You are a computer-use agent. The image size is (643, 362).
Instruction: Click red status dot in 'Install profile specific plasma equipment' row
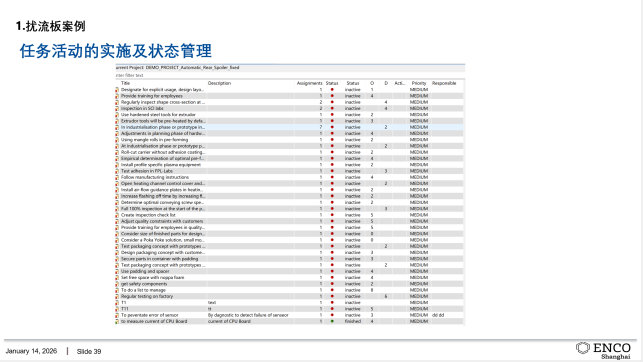332,165
